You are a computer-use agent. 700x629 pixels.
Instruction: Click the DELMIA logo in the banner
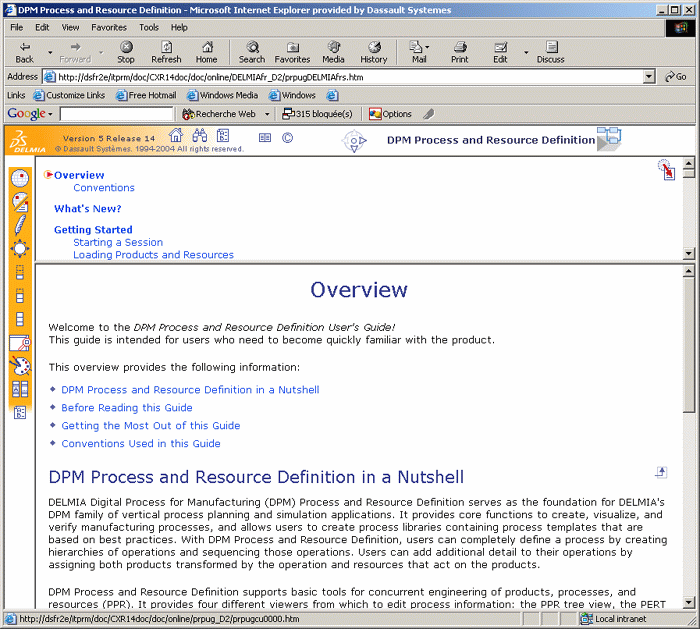coord(28,141)
